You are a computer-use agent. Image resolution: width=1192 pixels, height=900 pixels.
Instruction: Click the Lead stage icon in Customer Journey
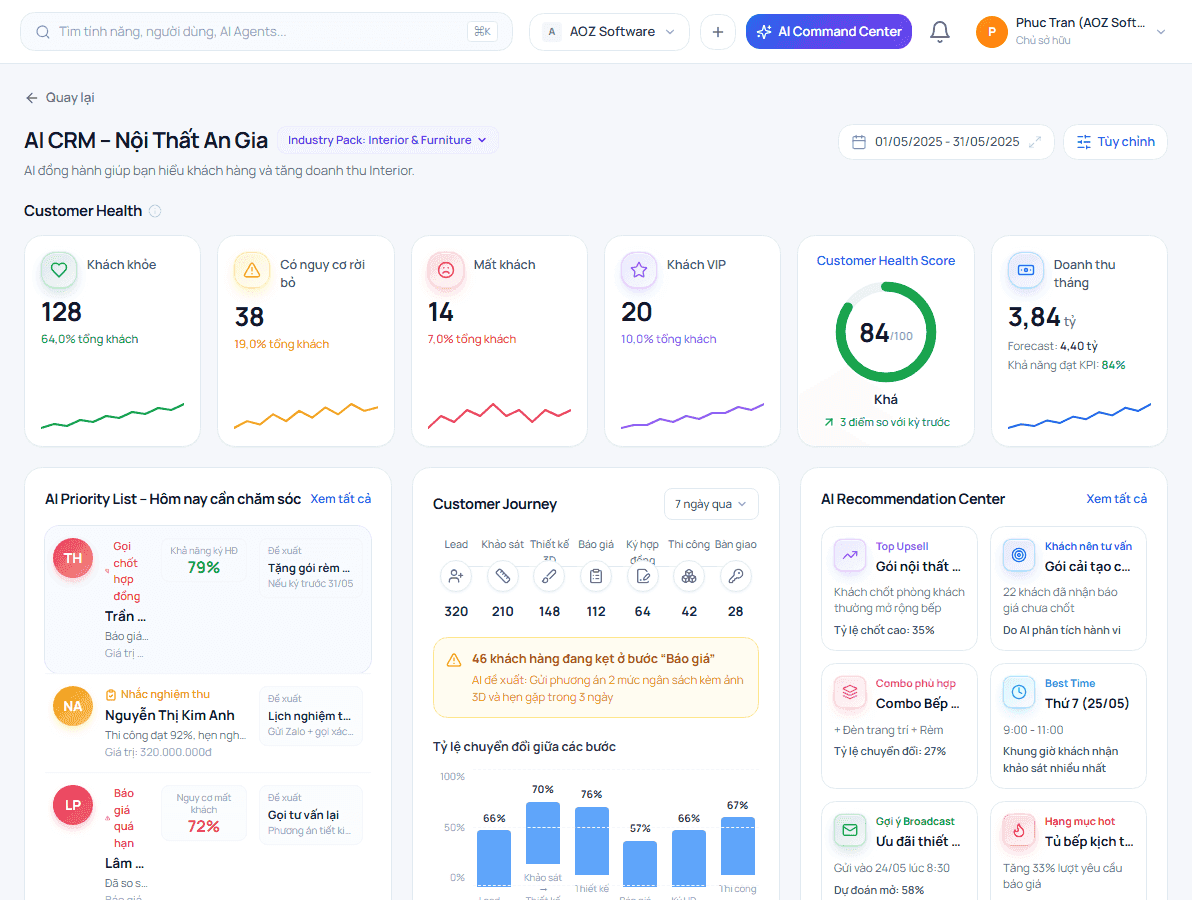click(x=456, y=576)
